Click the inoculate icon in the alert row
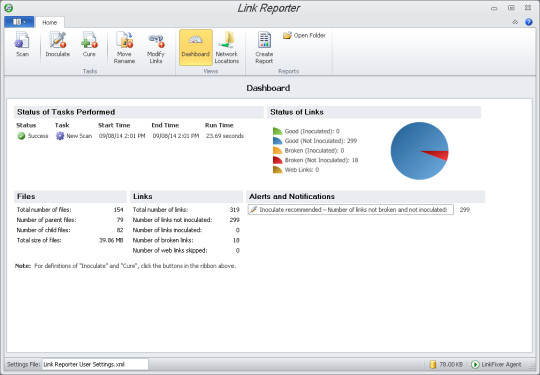 [253, 210]
